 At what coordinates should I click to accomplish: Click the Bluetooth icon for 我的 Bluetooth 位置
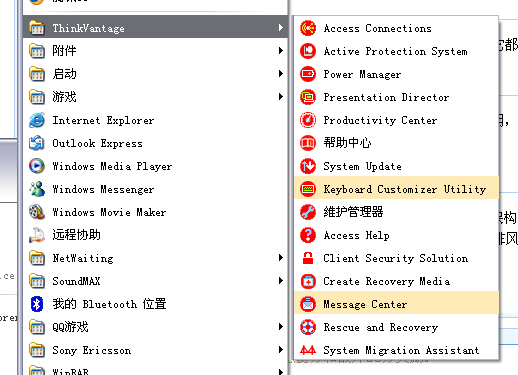(x=37, y=304)
